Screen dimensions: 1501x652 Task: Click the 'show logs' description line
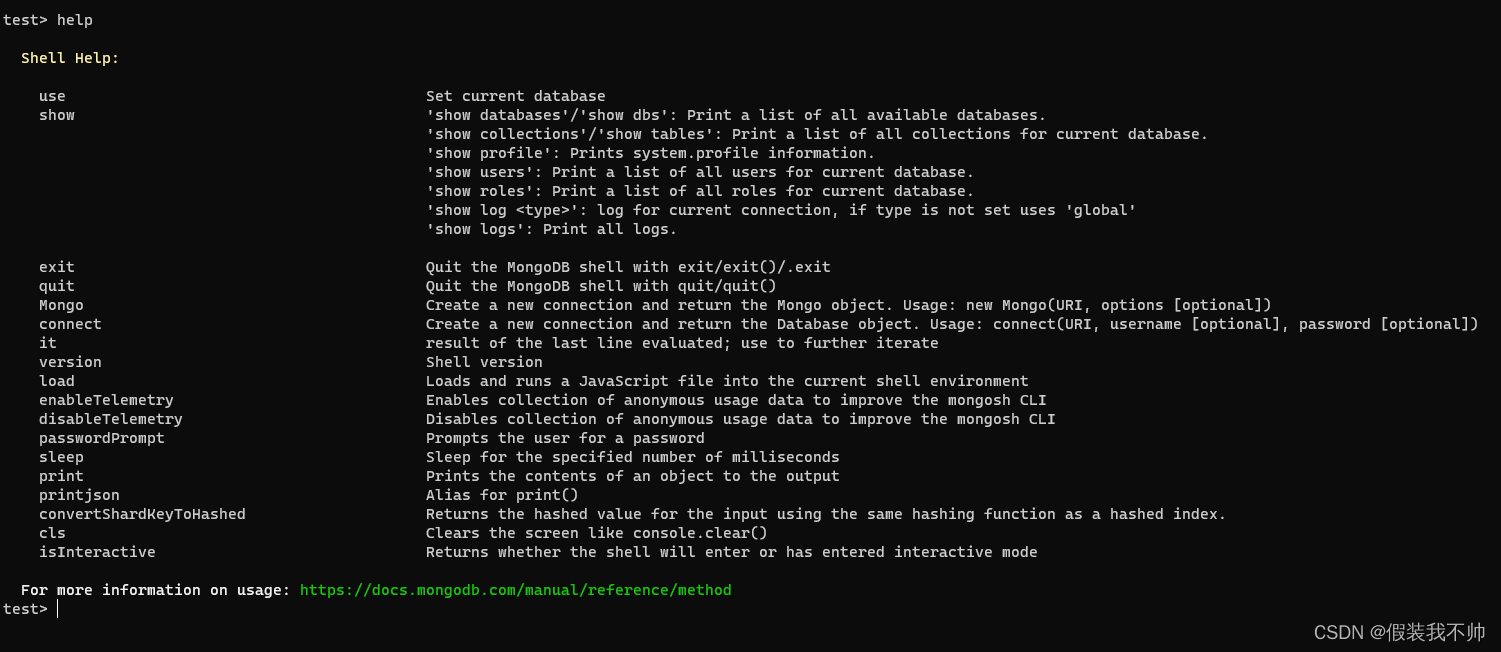tap(551, 229)
